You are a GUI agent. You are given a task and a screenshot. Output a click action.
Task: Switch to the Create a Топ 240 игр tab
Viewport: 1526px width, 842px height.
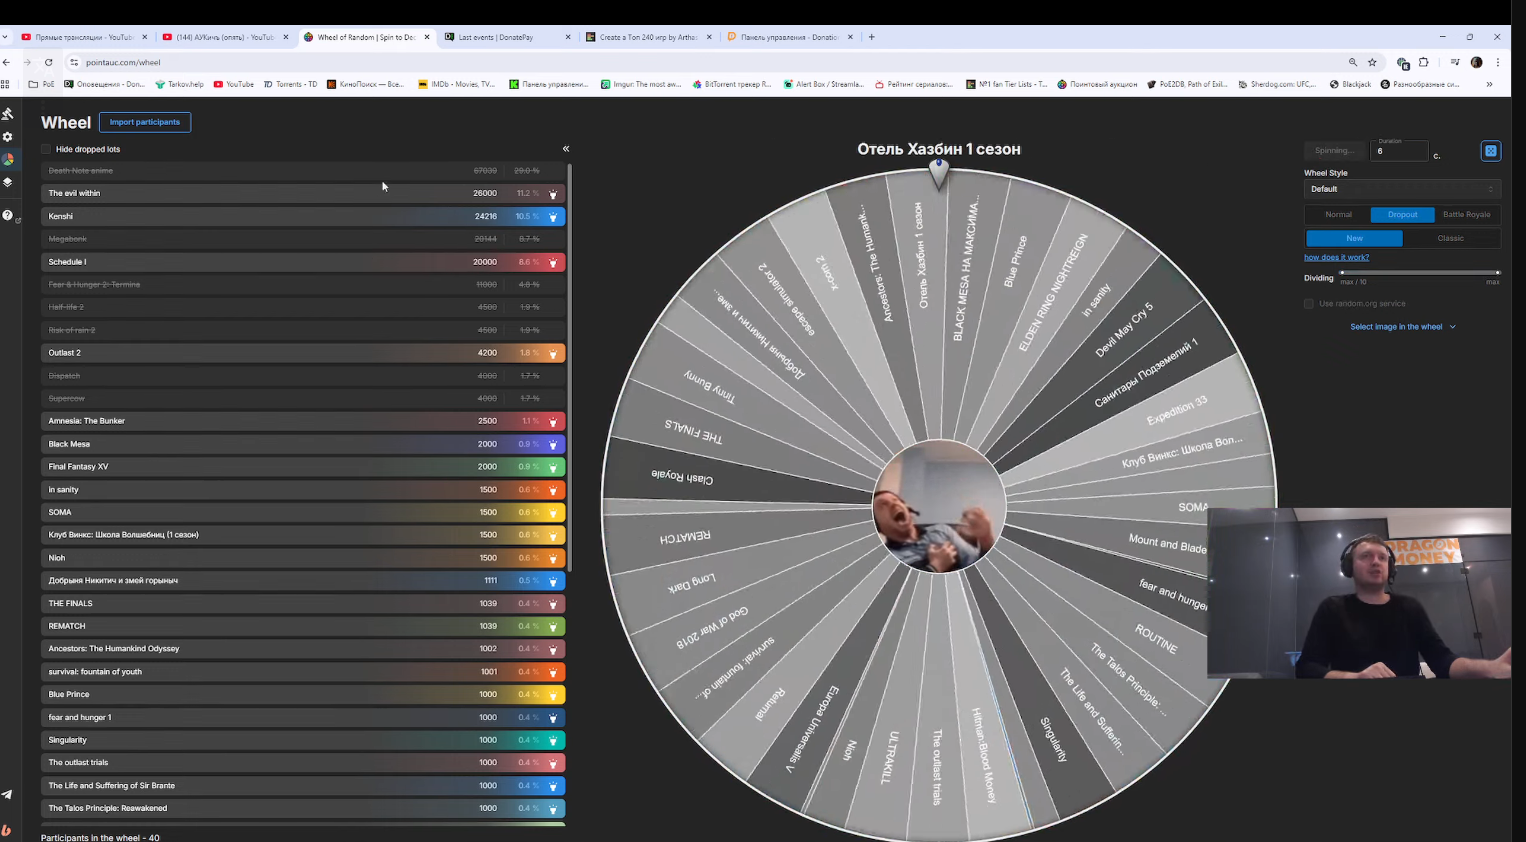pos(648,37)
